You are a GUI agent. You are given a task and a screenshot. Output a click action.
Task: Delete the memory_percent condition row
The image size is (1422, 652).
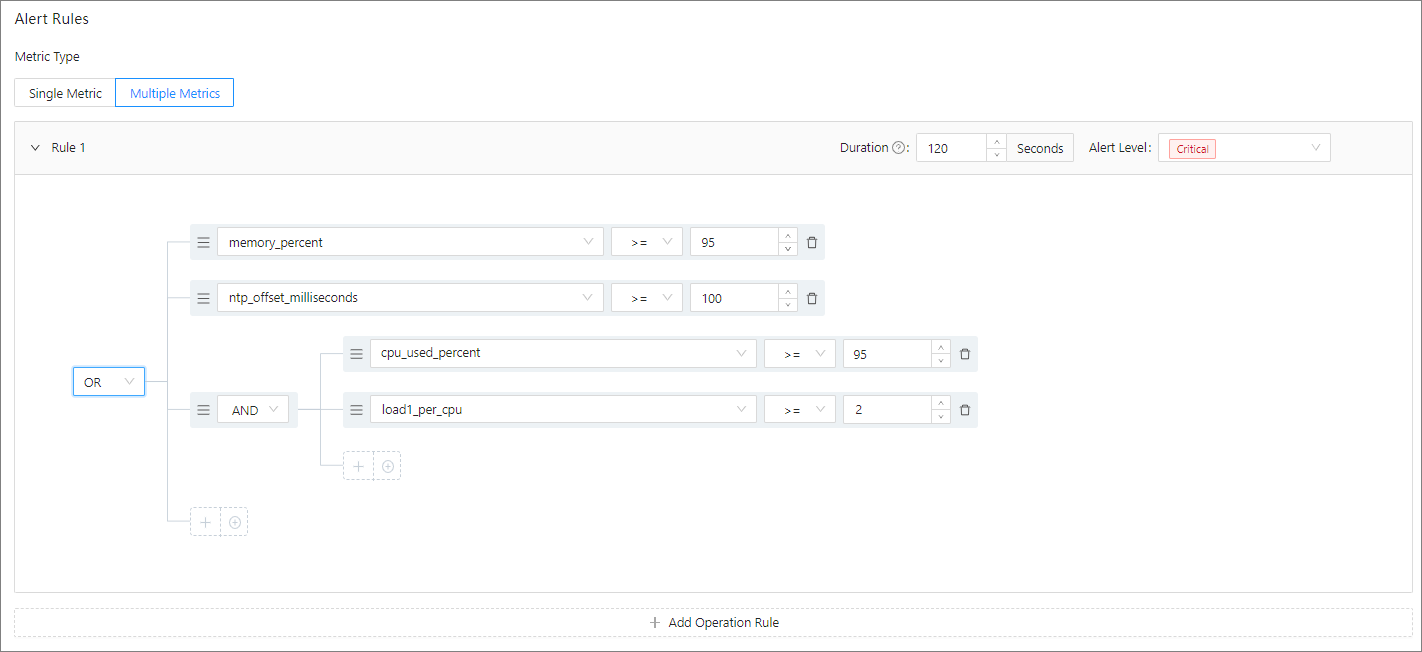(812, 242)
